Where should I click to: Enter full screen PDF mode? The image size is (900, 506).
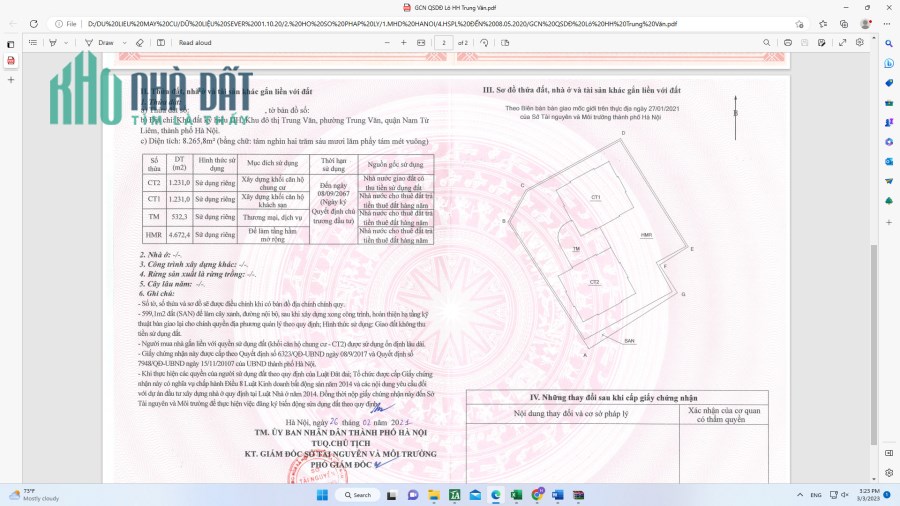coord(843,43)
